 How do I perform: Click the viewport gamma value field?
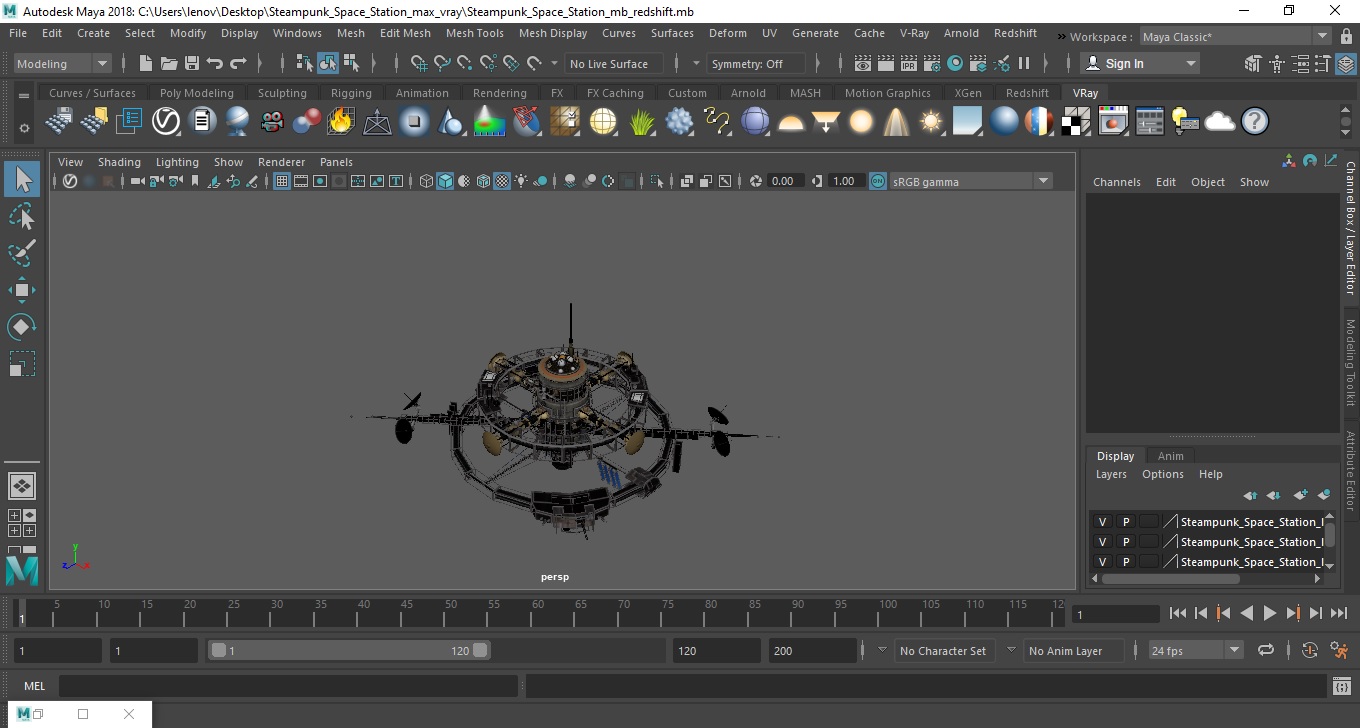(843, 181)
